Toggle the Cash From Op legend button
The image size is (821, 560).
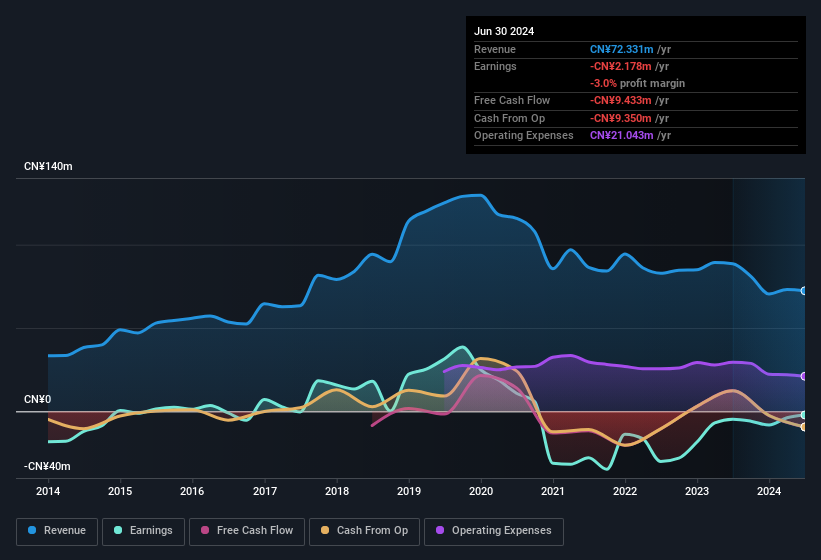tap(364, 532)
